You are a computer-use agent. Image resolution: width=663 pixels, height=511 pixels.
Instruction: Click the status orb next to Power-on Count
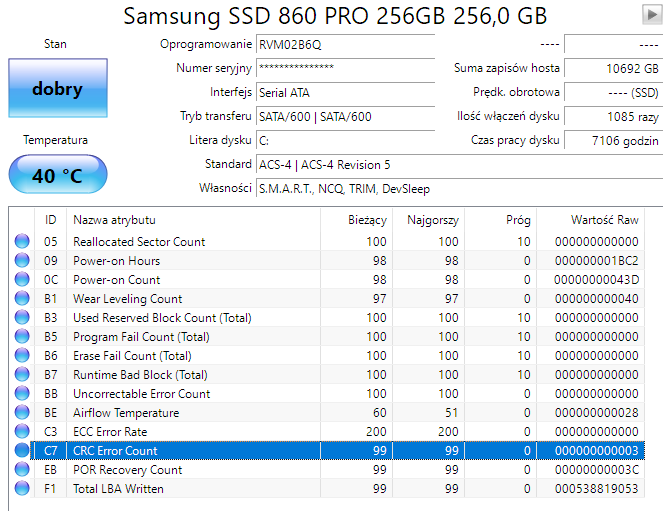pos(22,279)
